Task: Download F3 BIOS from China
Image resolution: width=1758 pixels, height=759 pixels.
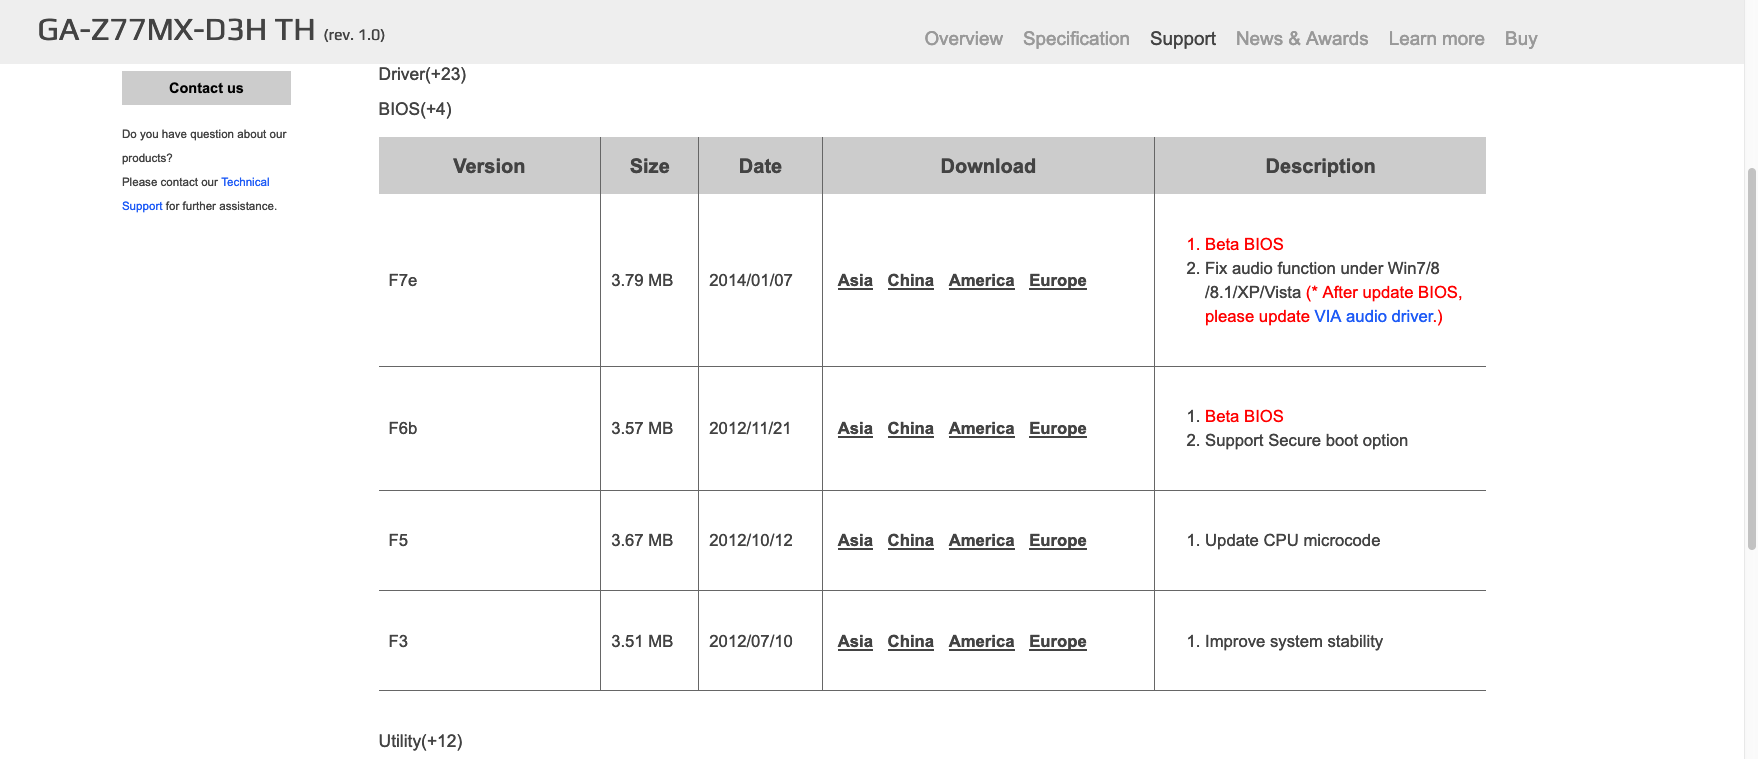Action: [x=910, y=642]
